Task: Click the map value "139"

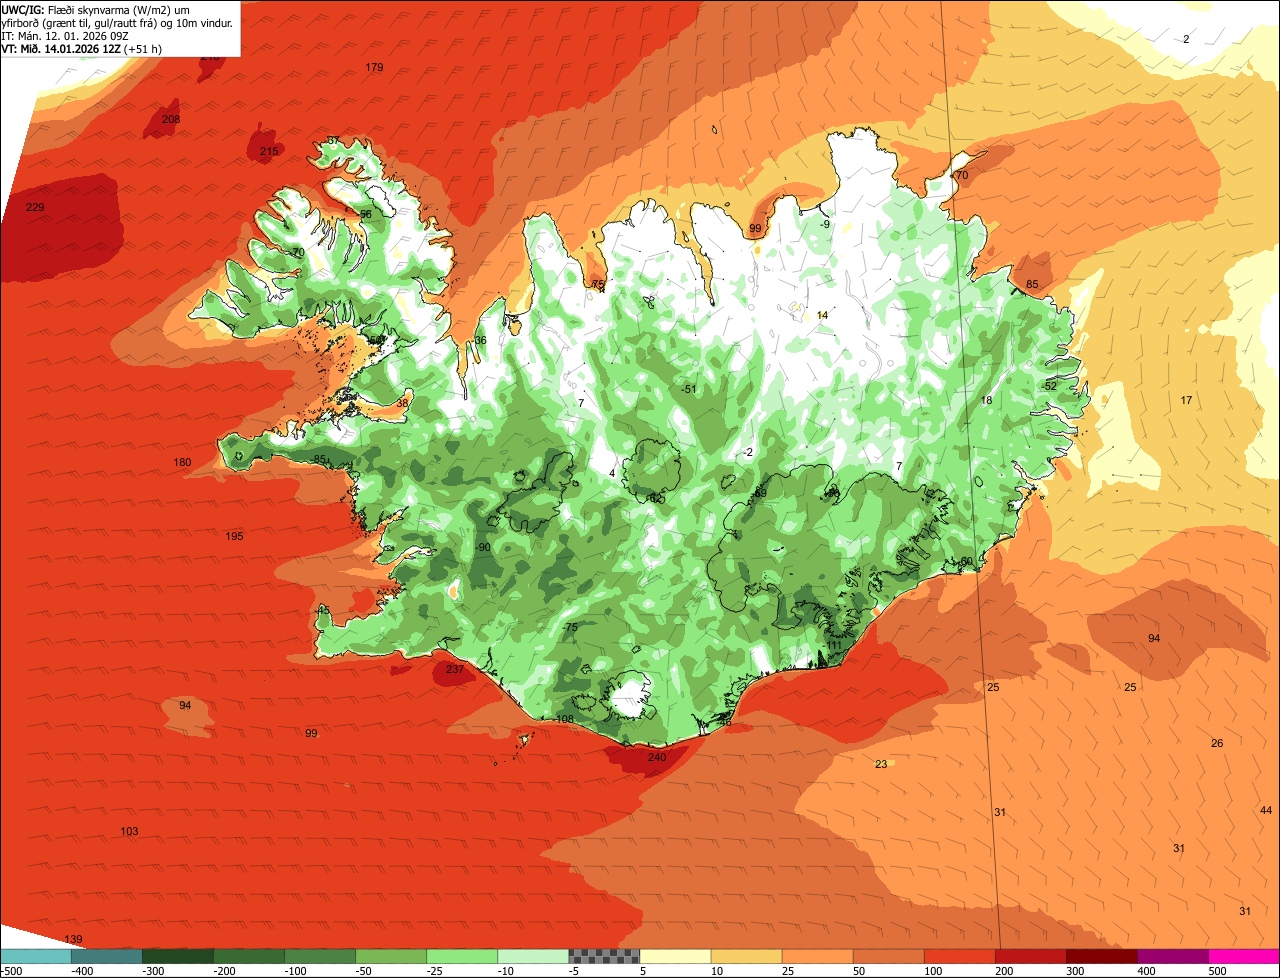Action: [x=73, y=940]
